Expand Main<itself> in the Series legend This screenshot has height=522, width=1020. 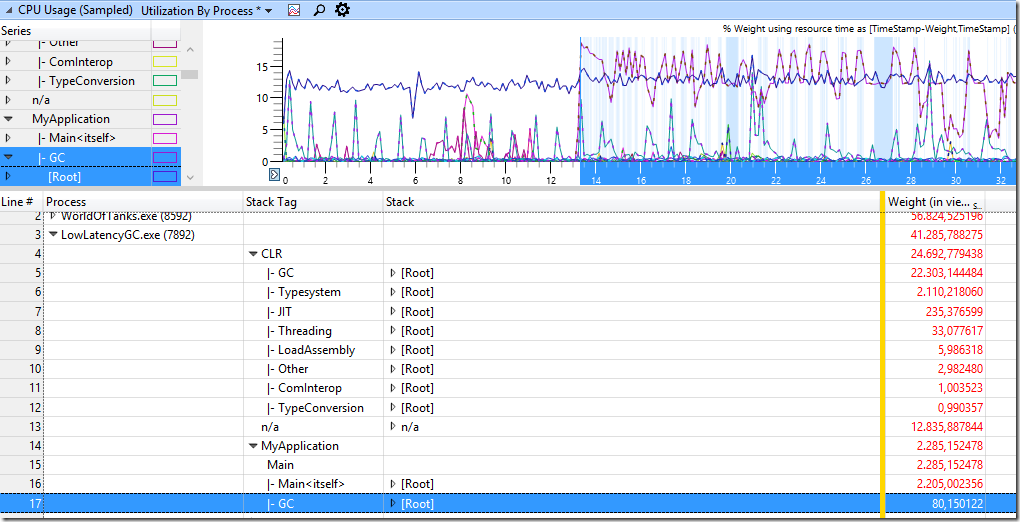[x=8, y=138]
